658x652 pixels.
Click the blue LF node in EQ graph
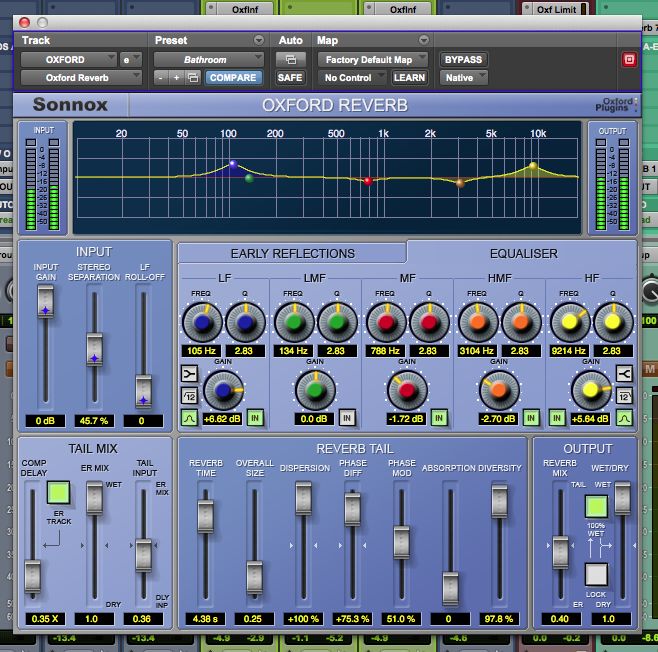[233, 164]
